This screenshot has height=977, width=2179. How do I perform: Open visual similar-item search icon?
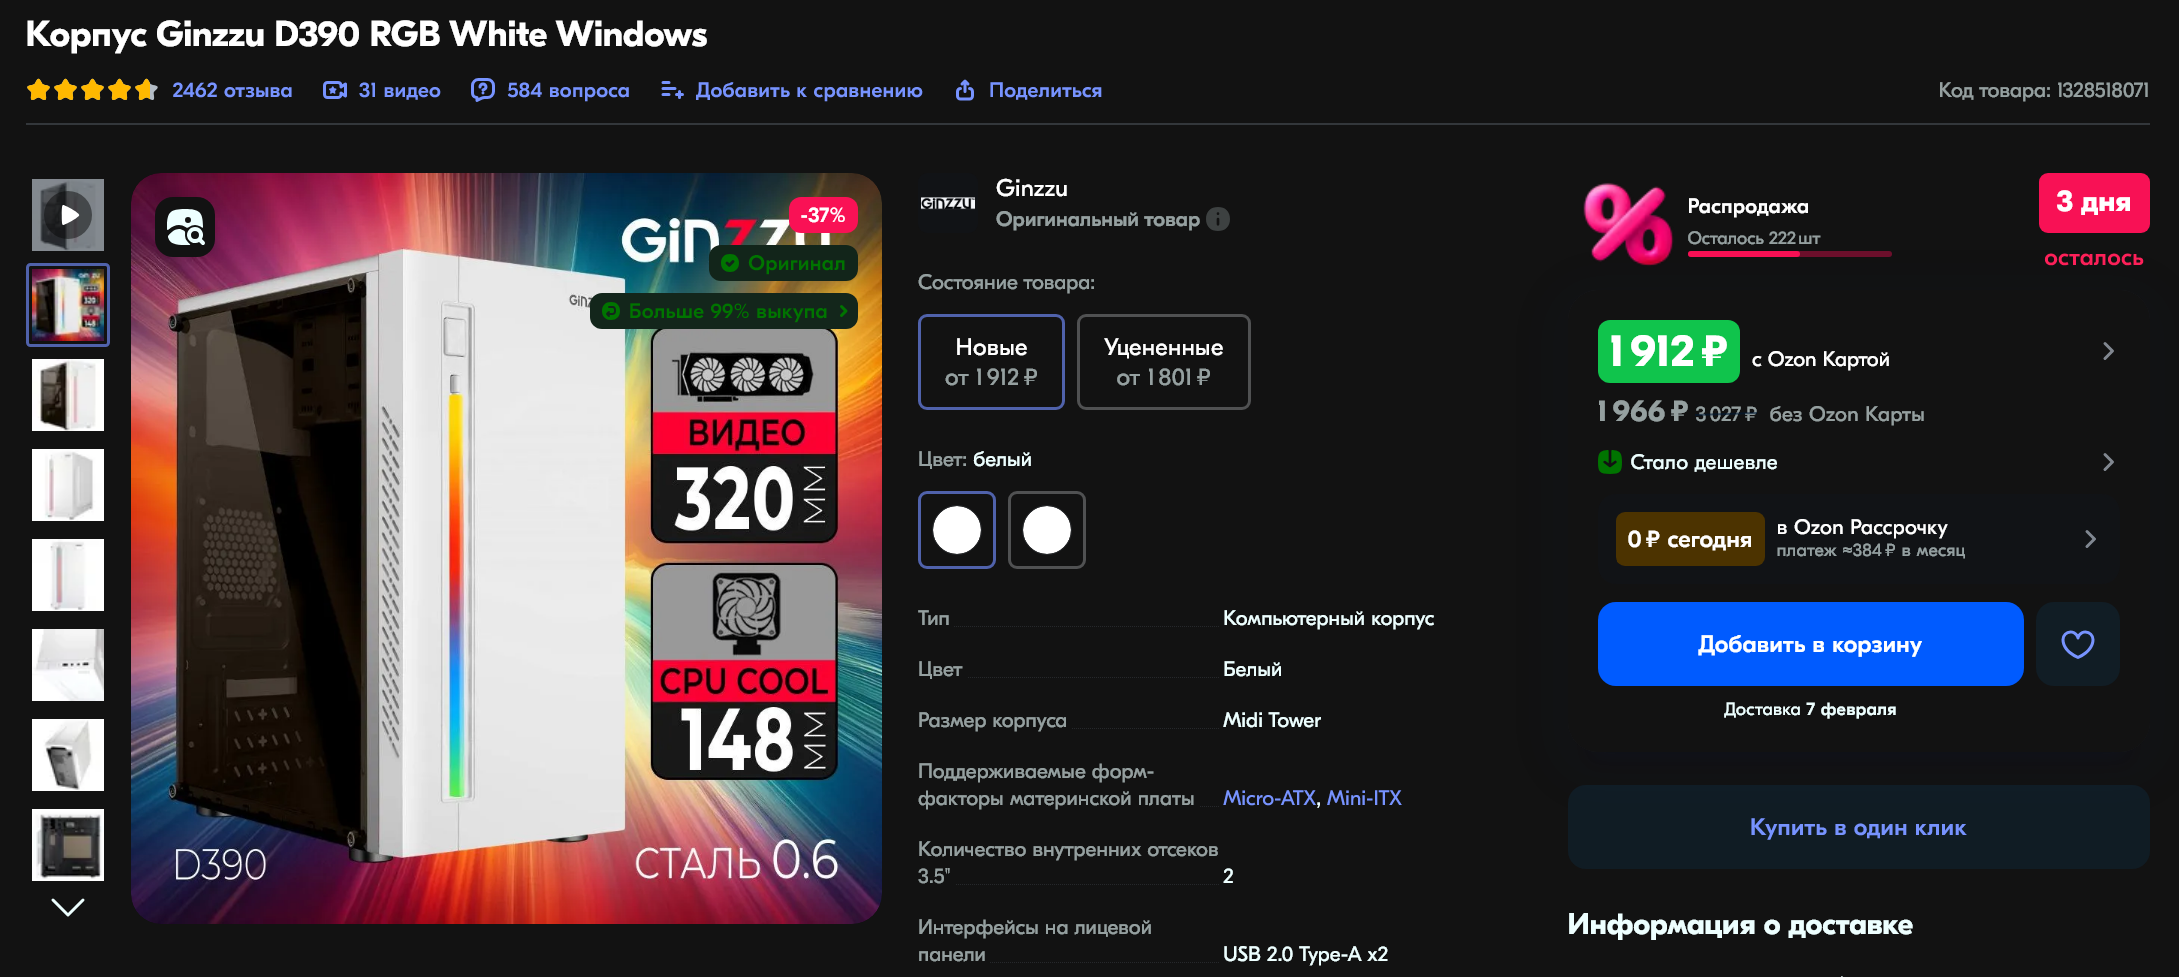pos(185,227)
